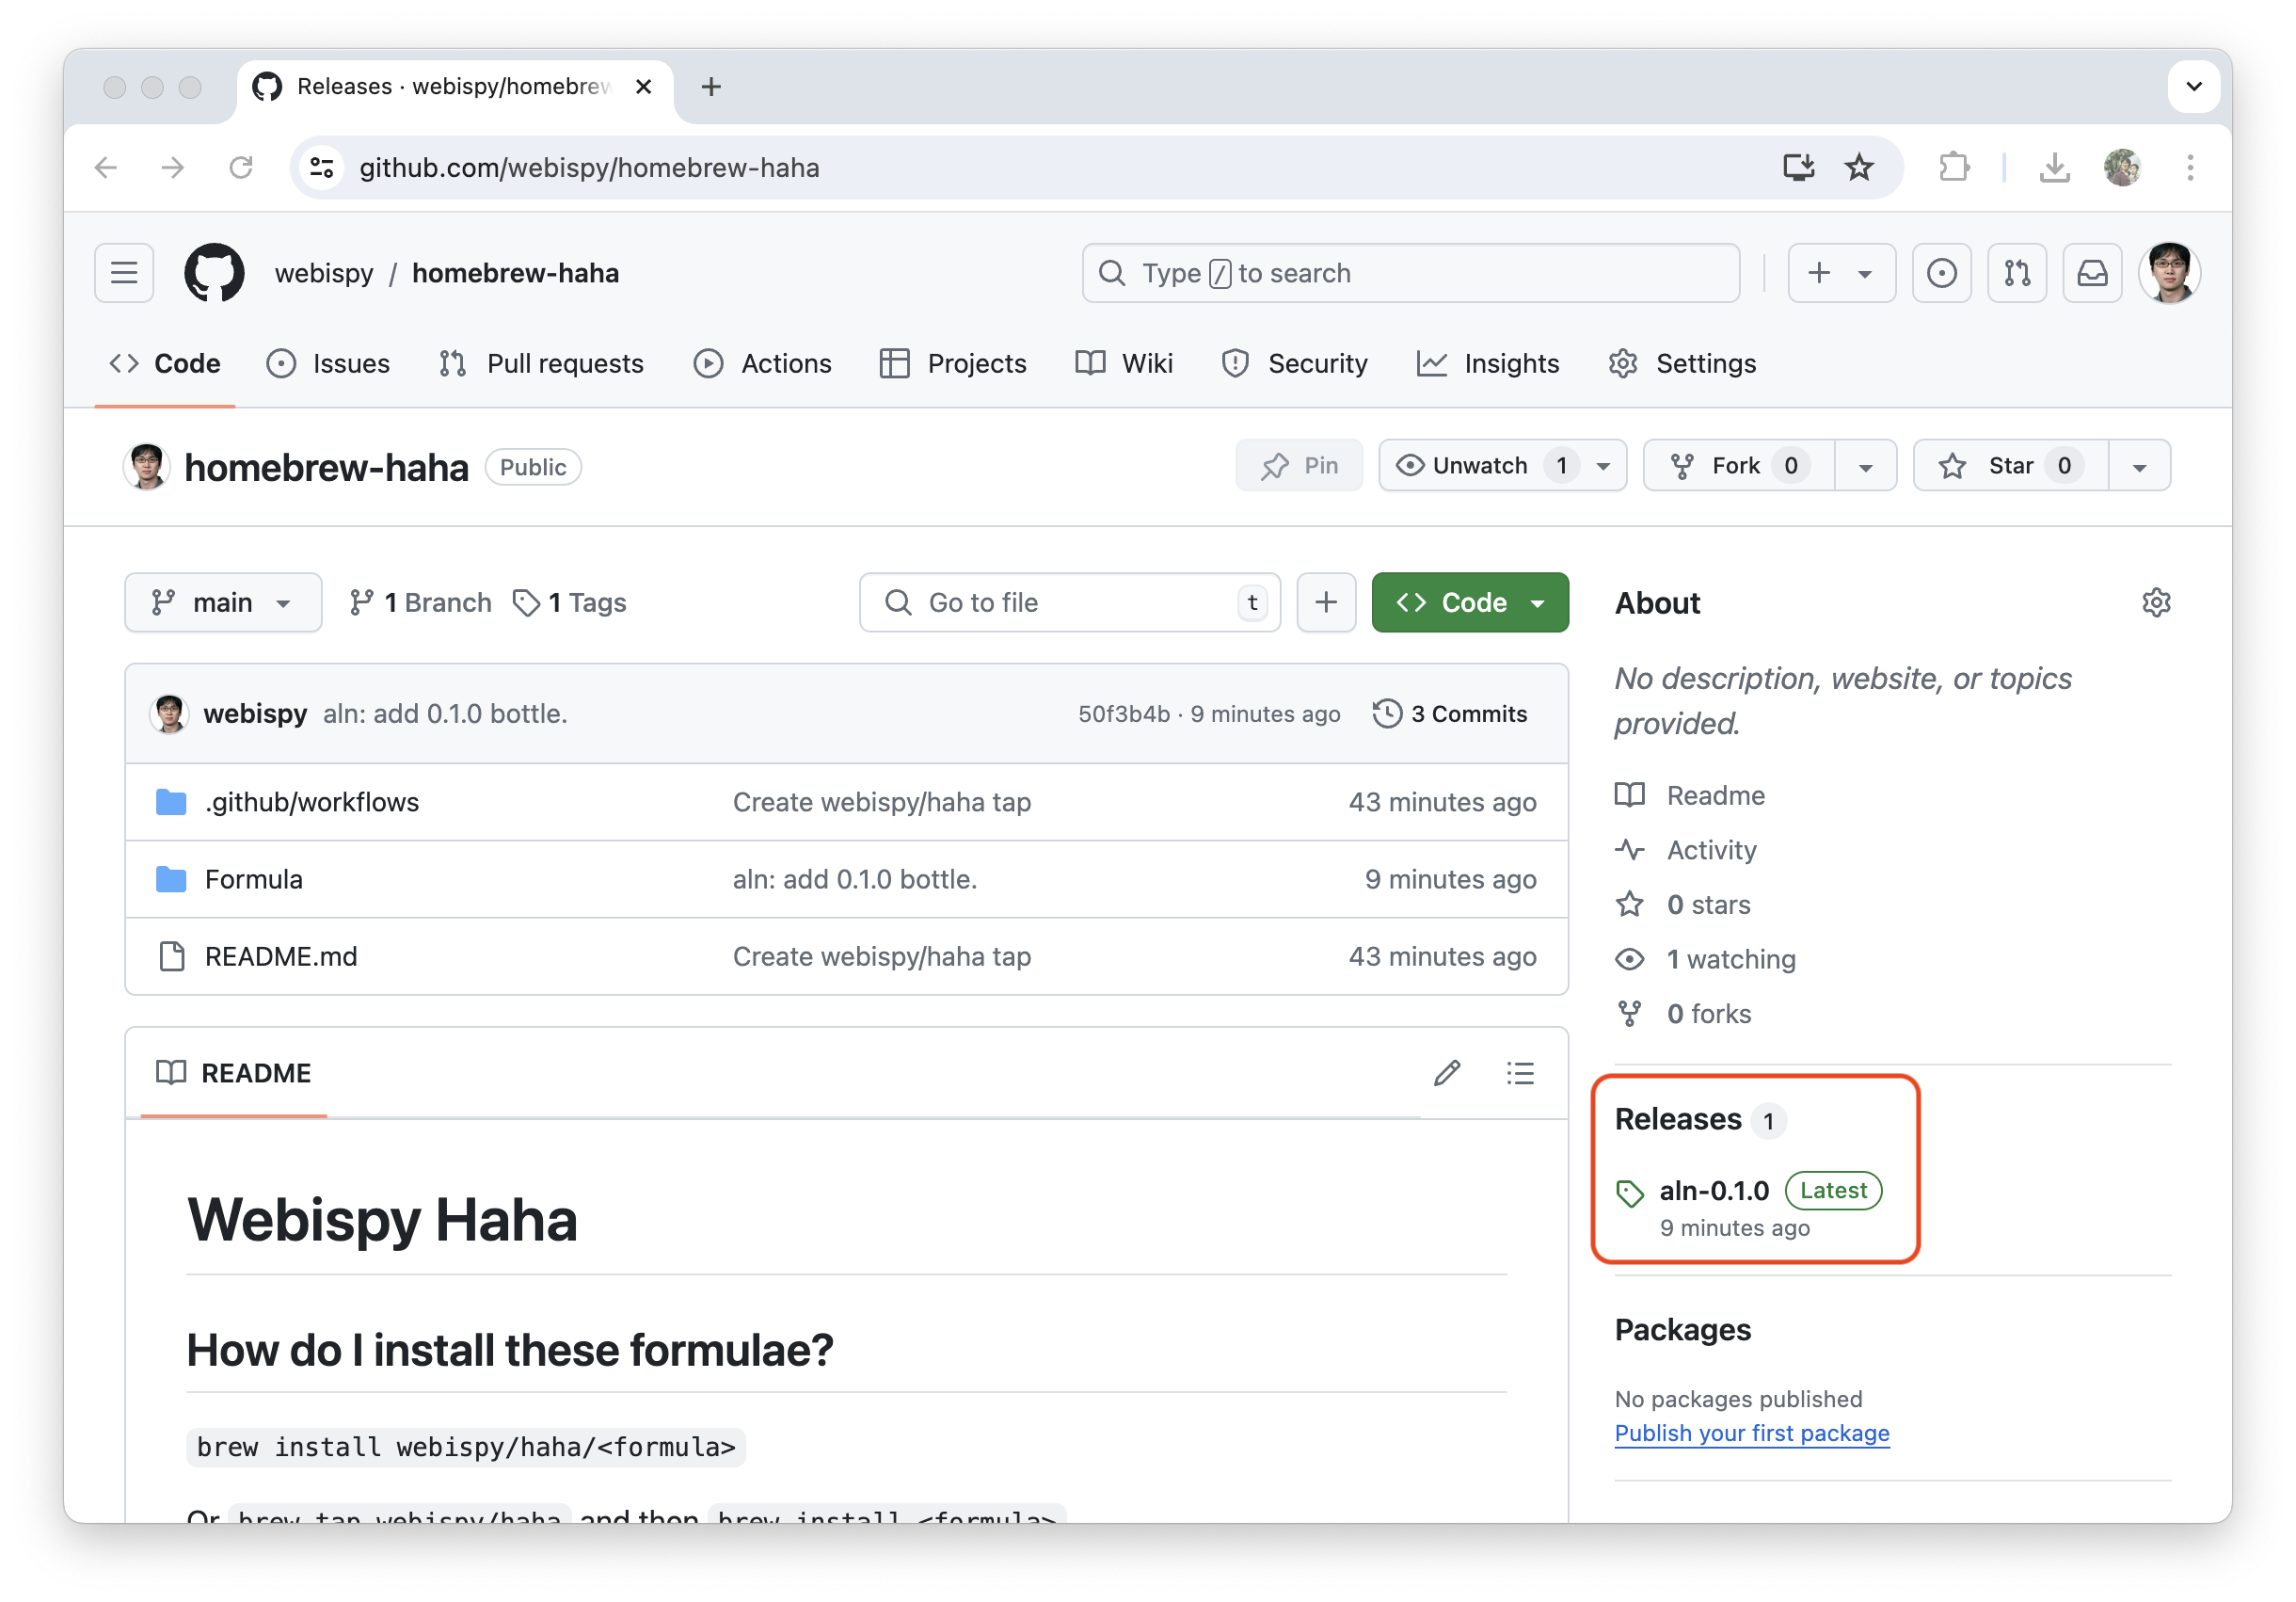2296x1602 pixels.
Task: Show the README outline list icon
Action: click(x=1520, y=1073)
